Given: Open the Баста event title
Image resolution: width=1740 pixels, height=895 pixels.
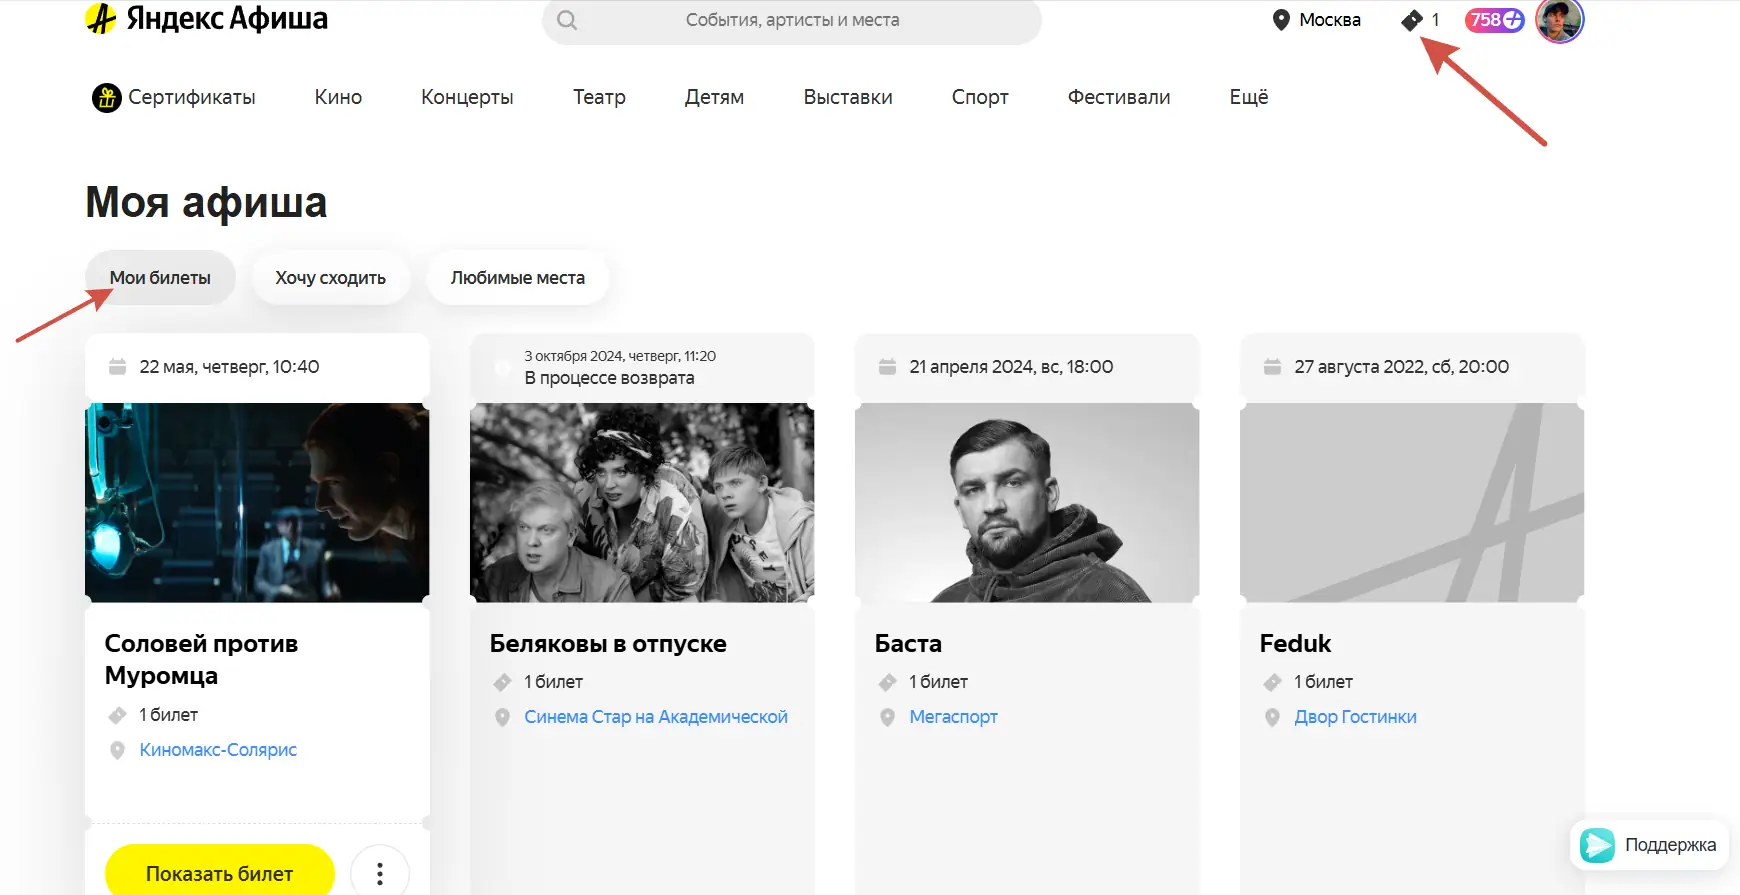Looking at the screenshot, I should click(x=908, y=644).
